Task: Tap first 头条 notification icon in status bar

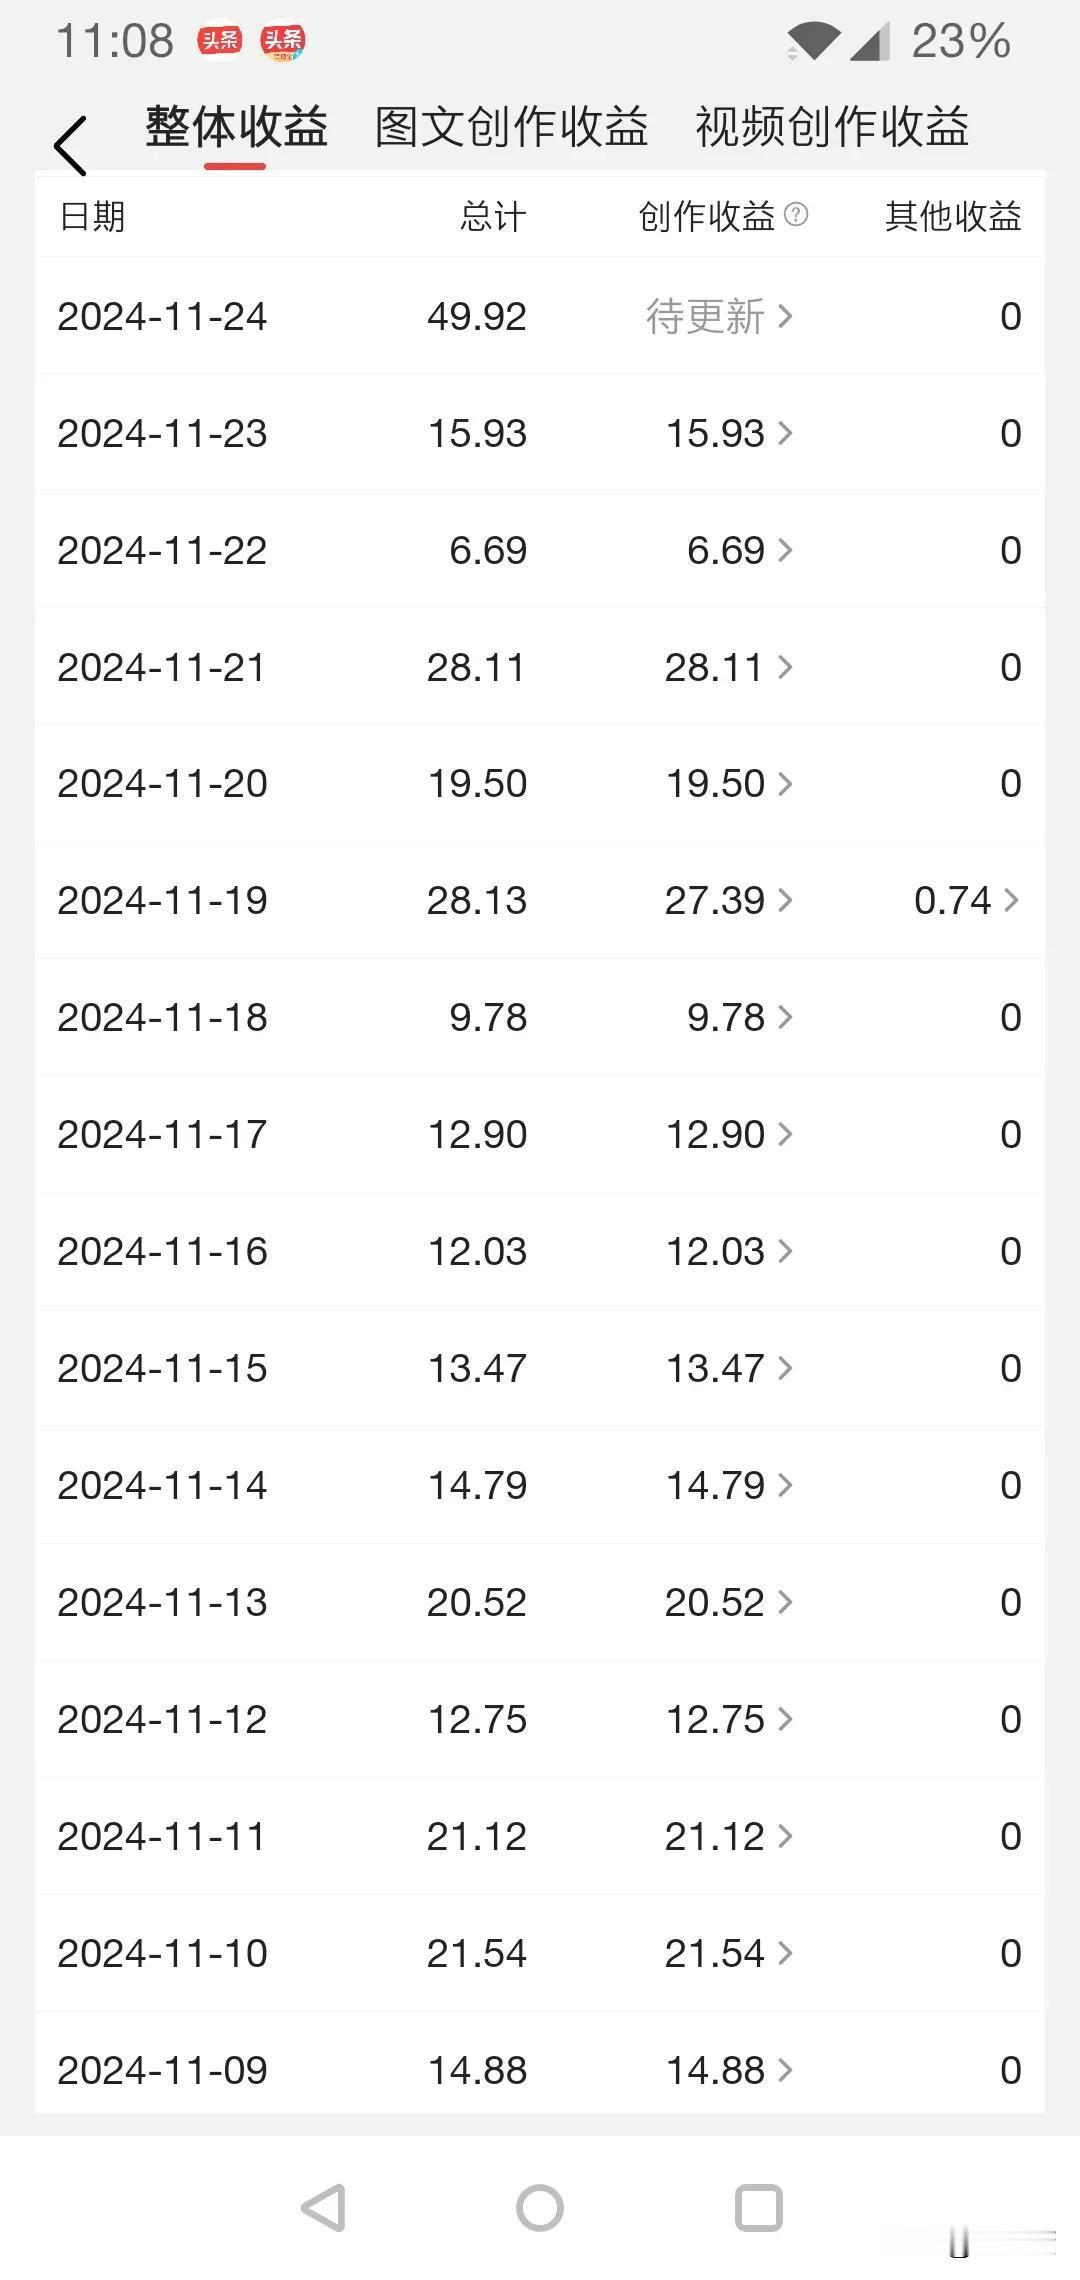Action: click(220, 41)
